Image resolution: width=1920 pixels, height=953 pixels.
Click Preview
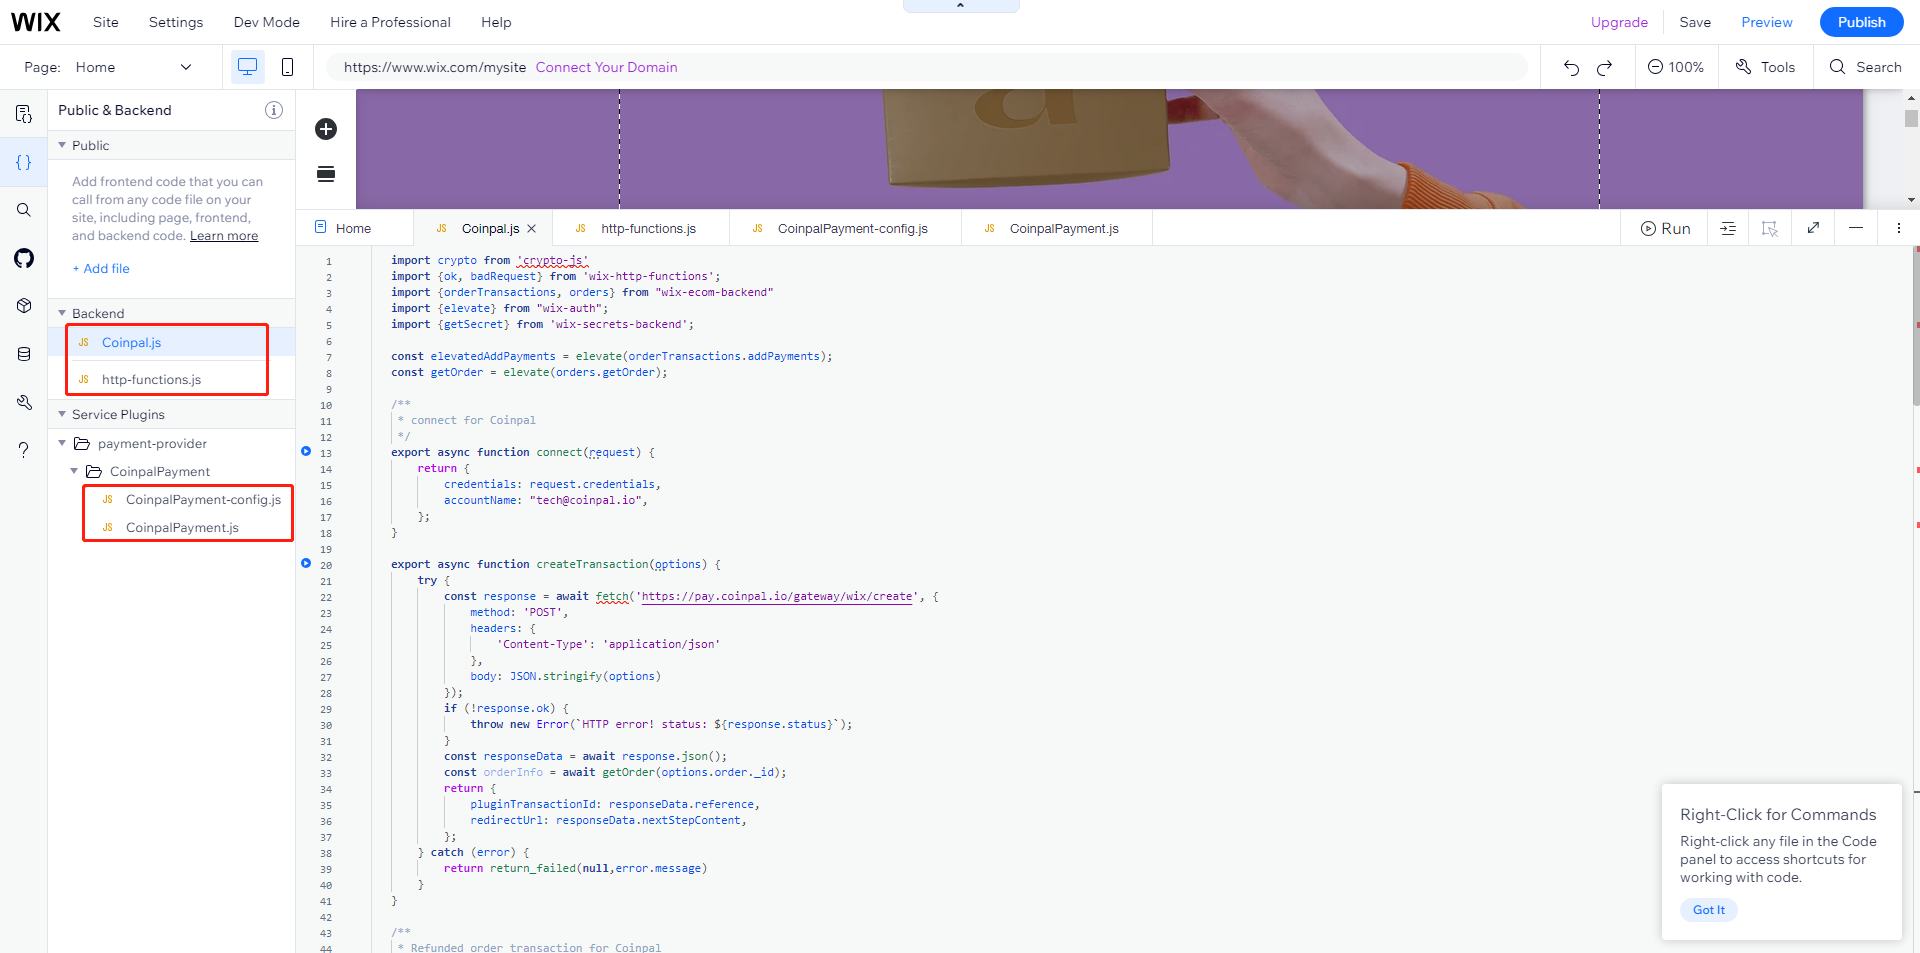[1767, 22]
